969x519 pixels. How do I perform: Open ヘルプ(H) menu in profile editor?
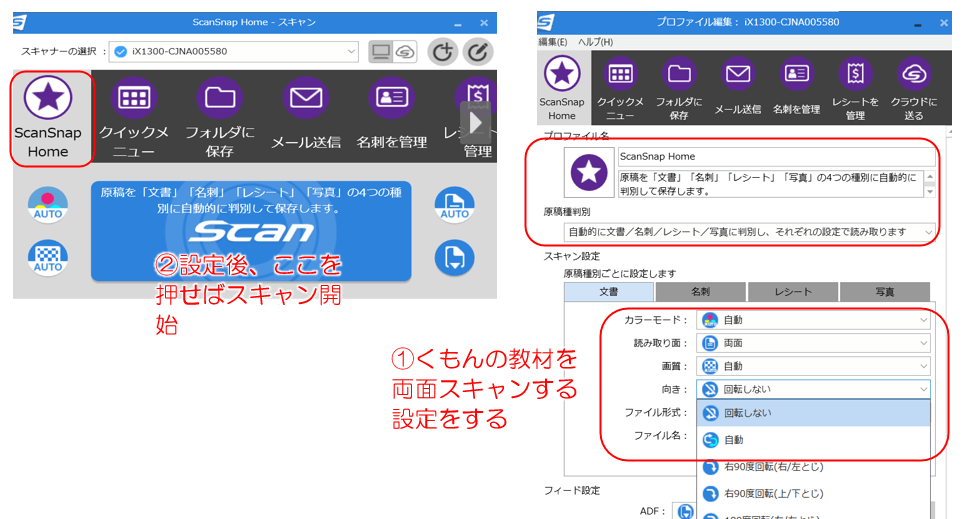pos(595,42)
